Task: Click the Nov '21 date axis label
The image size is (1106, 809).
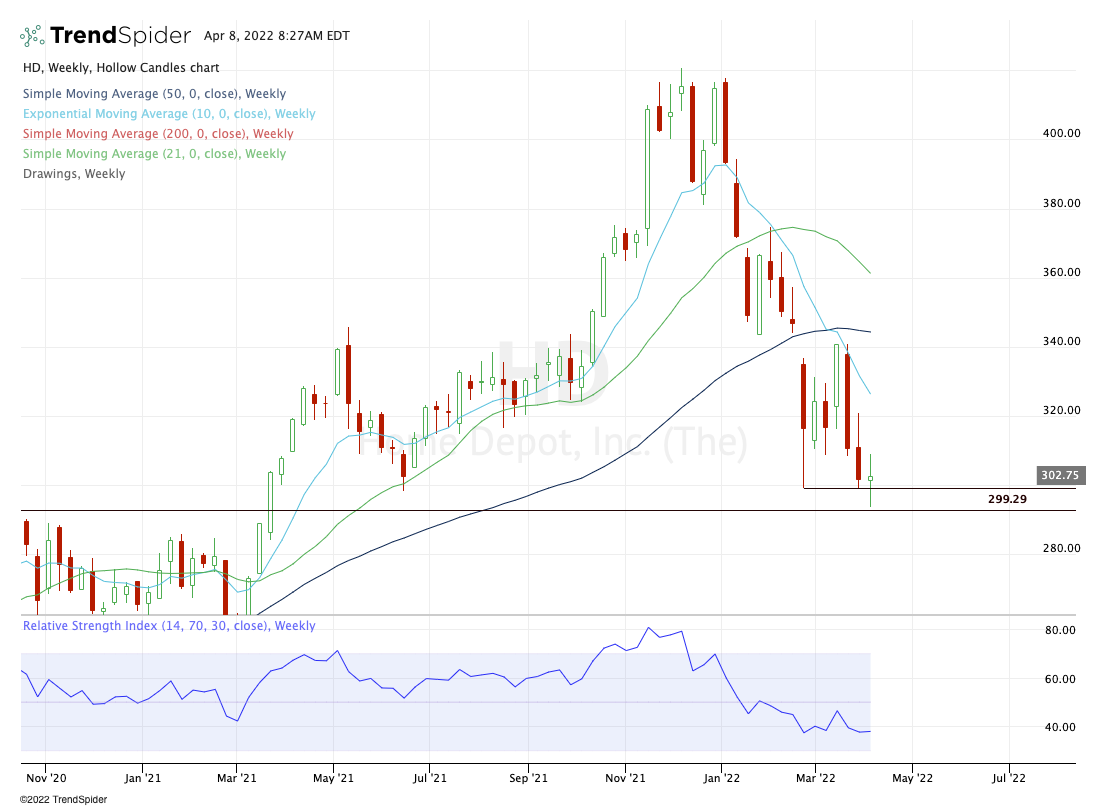Action: 626,778
